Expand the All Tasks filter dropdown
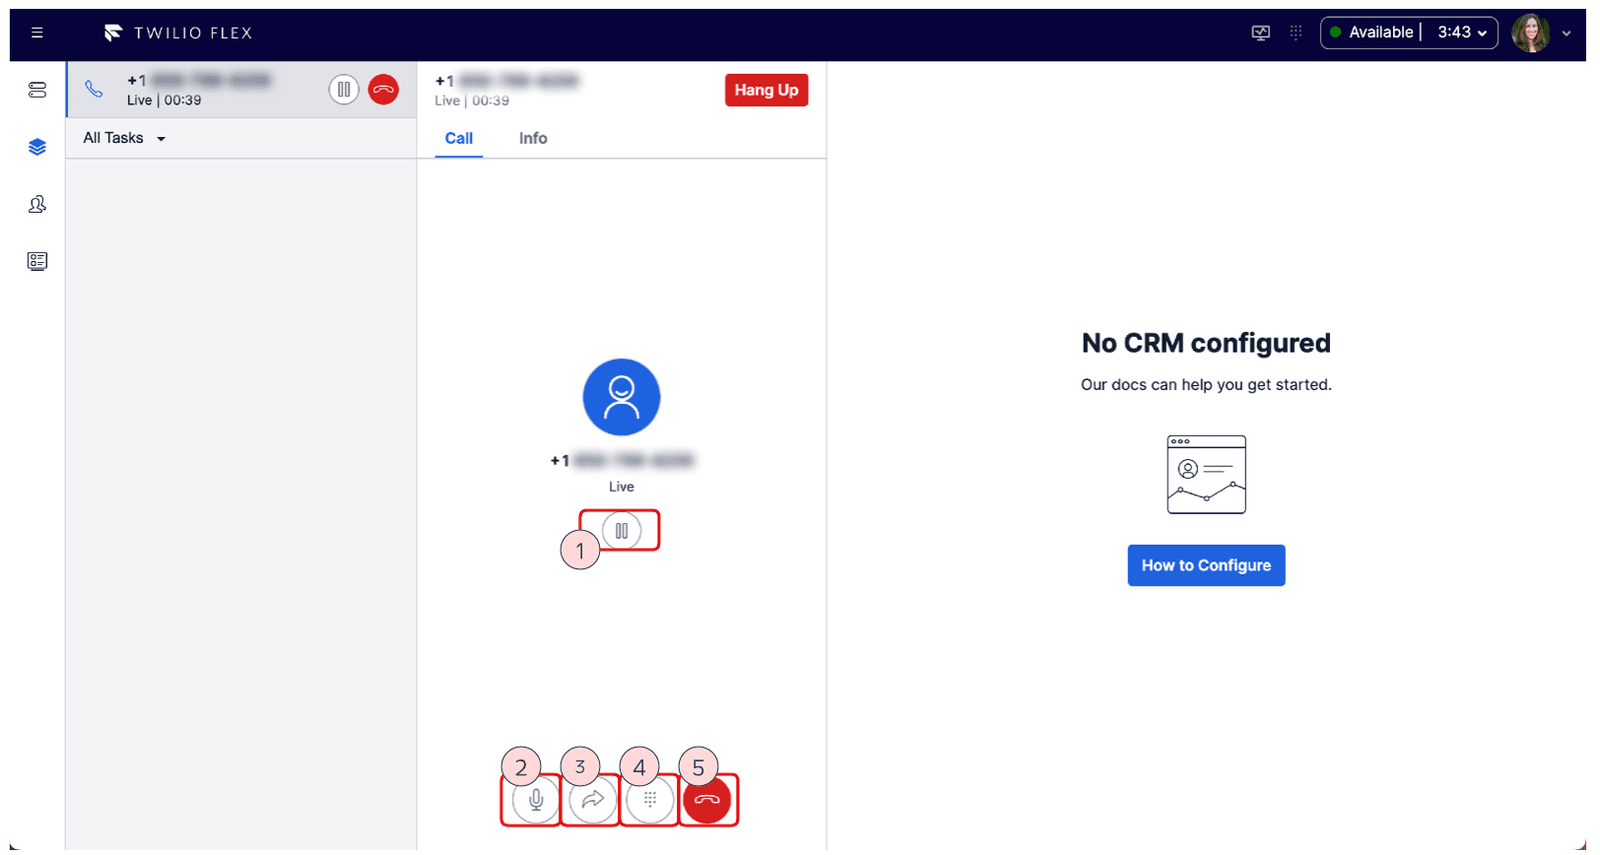 [124, 138]
